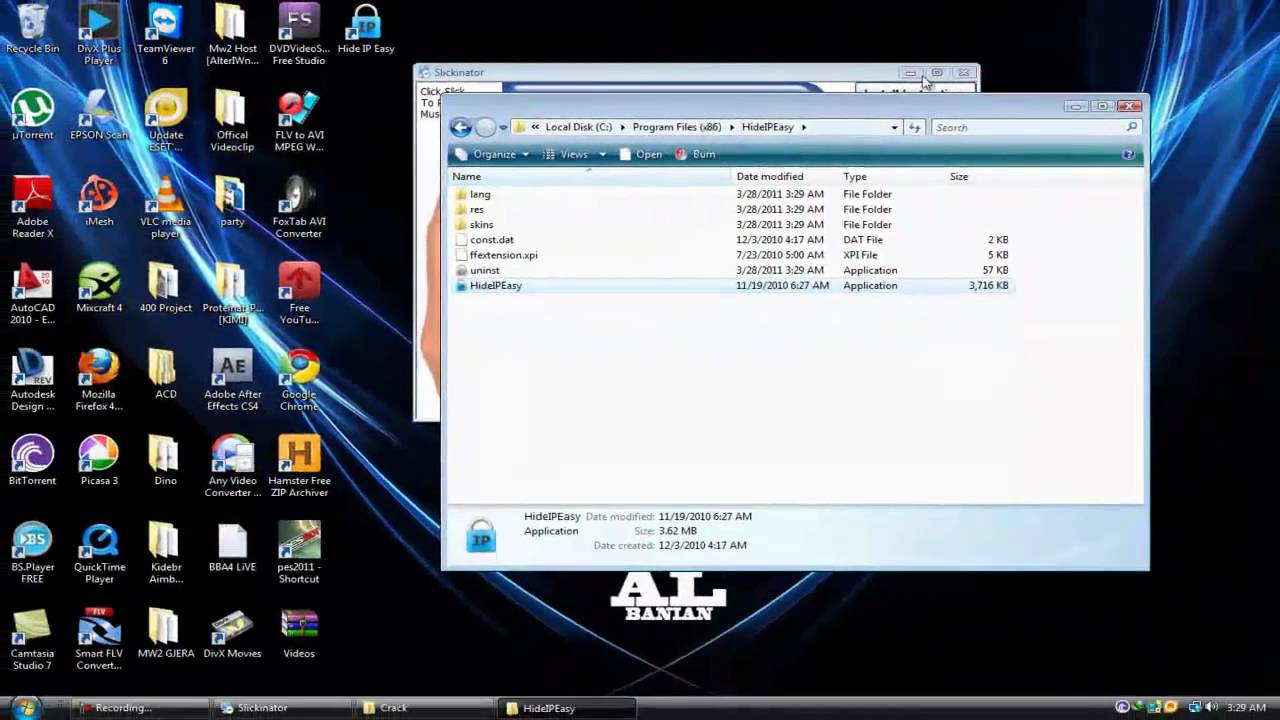The image size is (1280, 720).
Task: Open the Explorer help icon
Action: [1128, 154]
